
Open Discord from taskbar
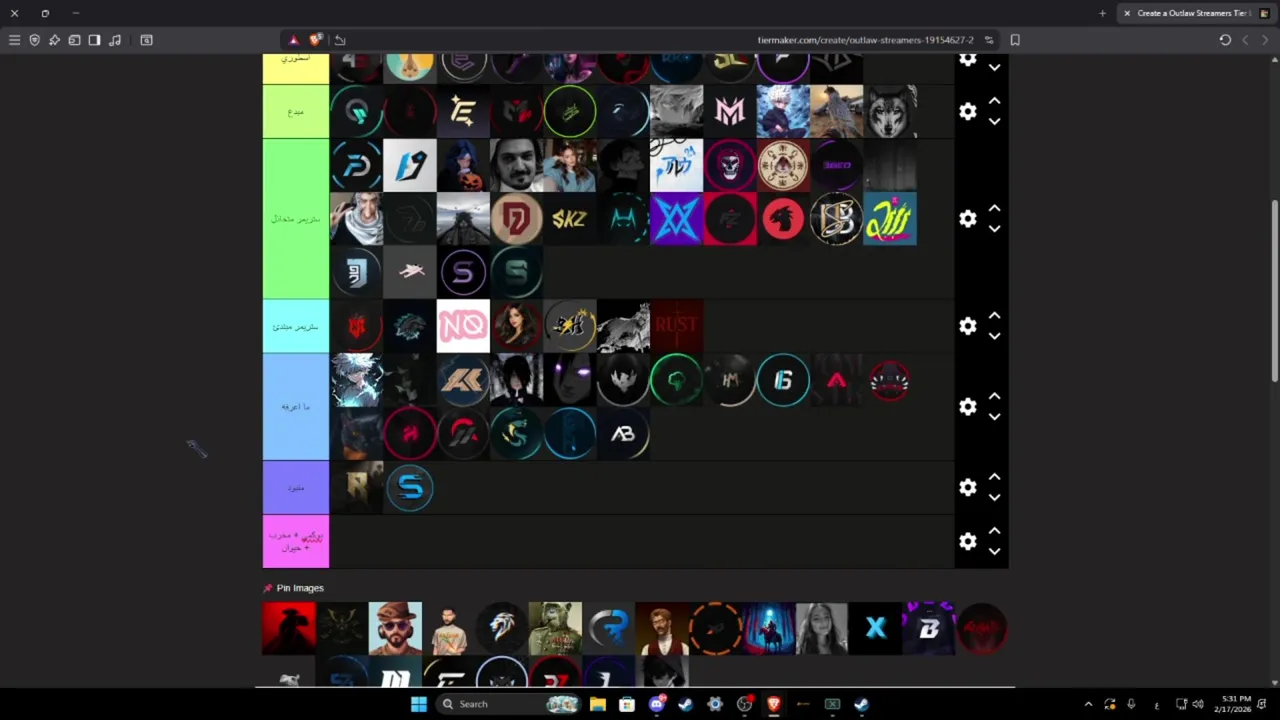click(x=657, y=704)
